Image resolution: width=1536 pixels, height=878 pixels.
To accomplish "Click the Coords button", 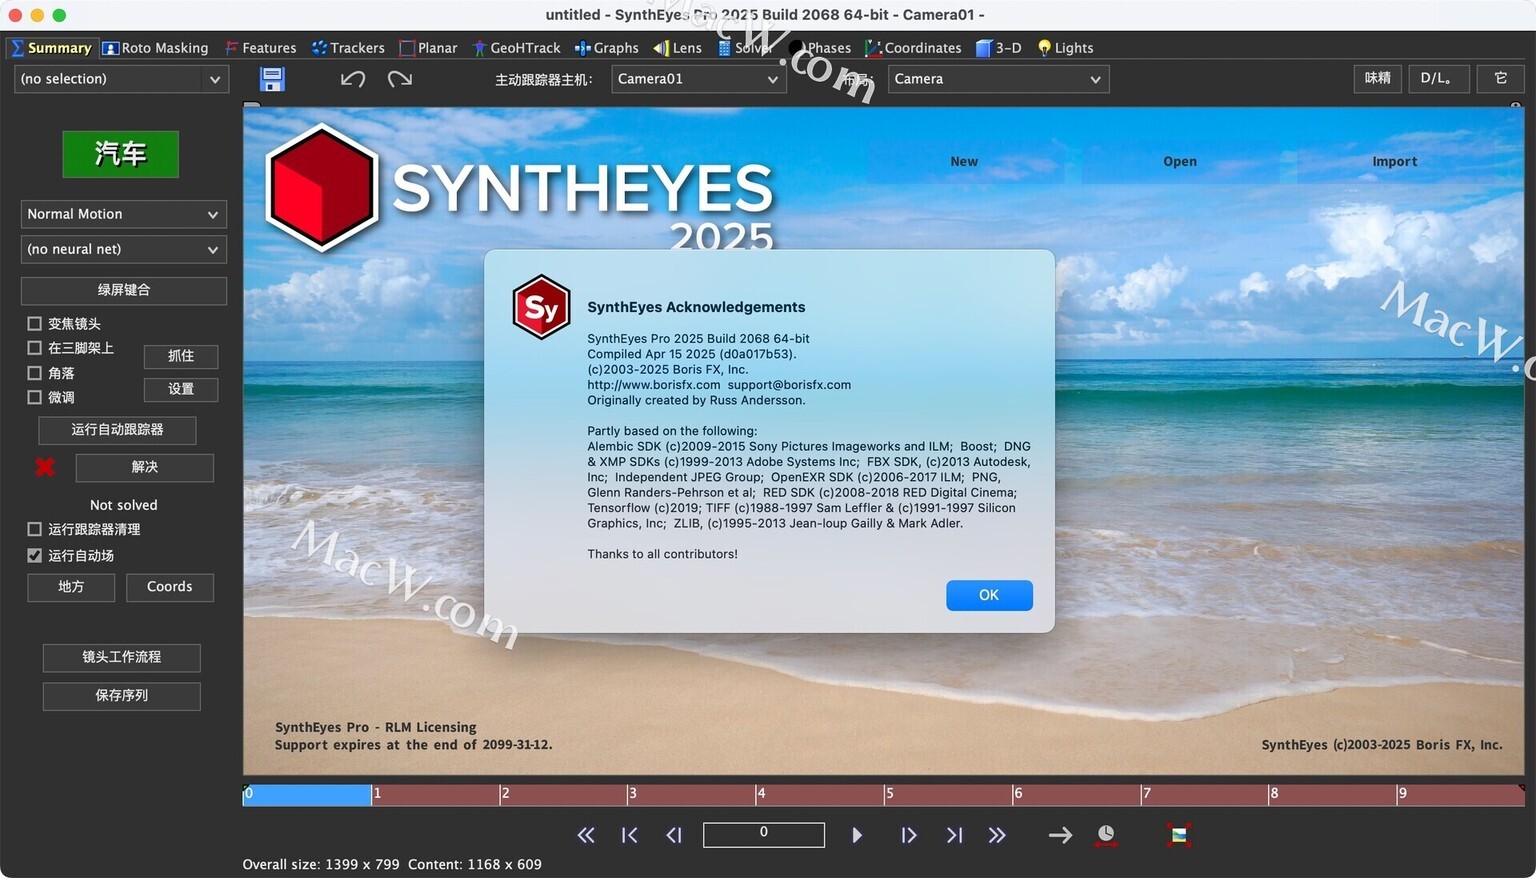I will point(170,587).
